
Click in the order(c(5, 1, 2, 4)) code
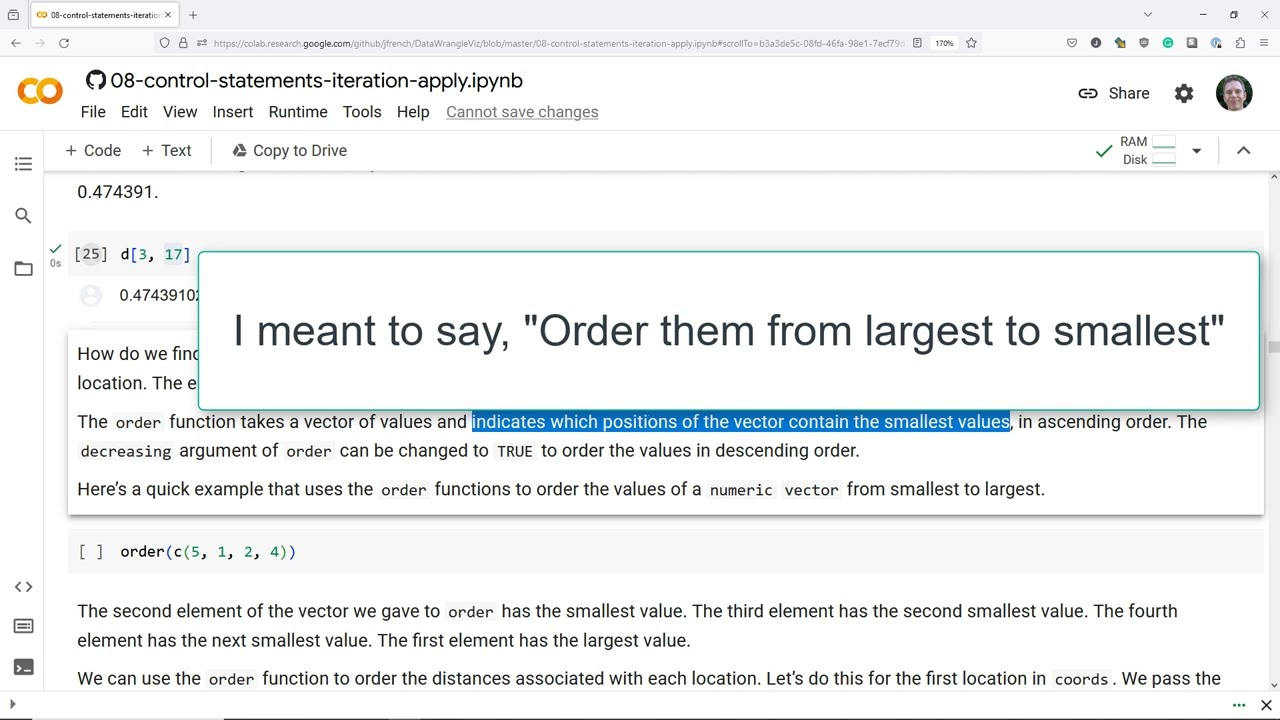click(208, 552)
